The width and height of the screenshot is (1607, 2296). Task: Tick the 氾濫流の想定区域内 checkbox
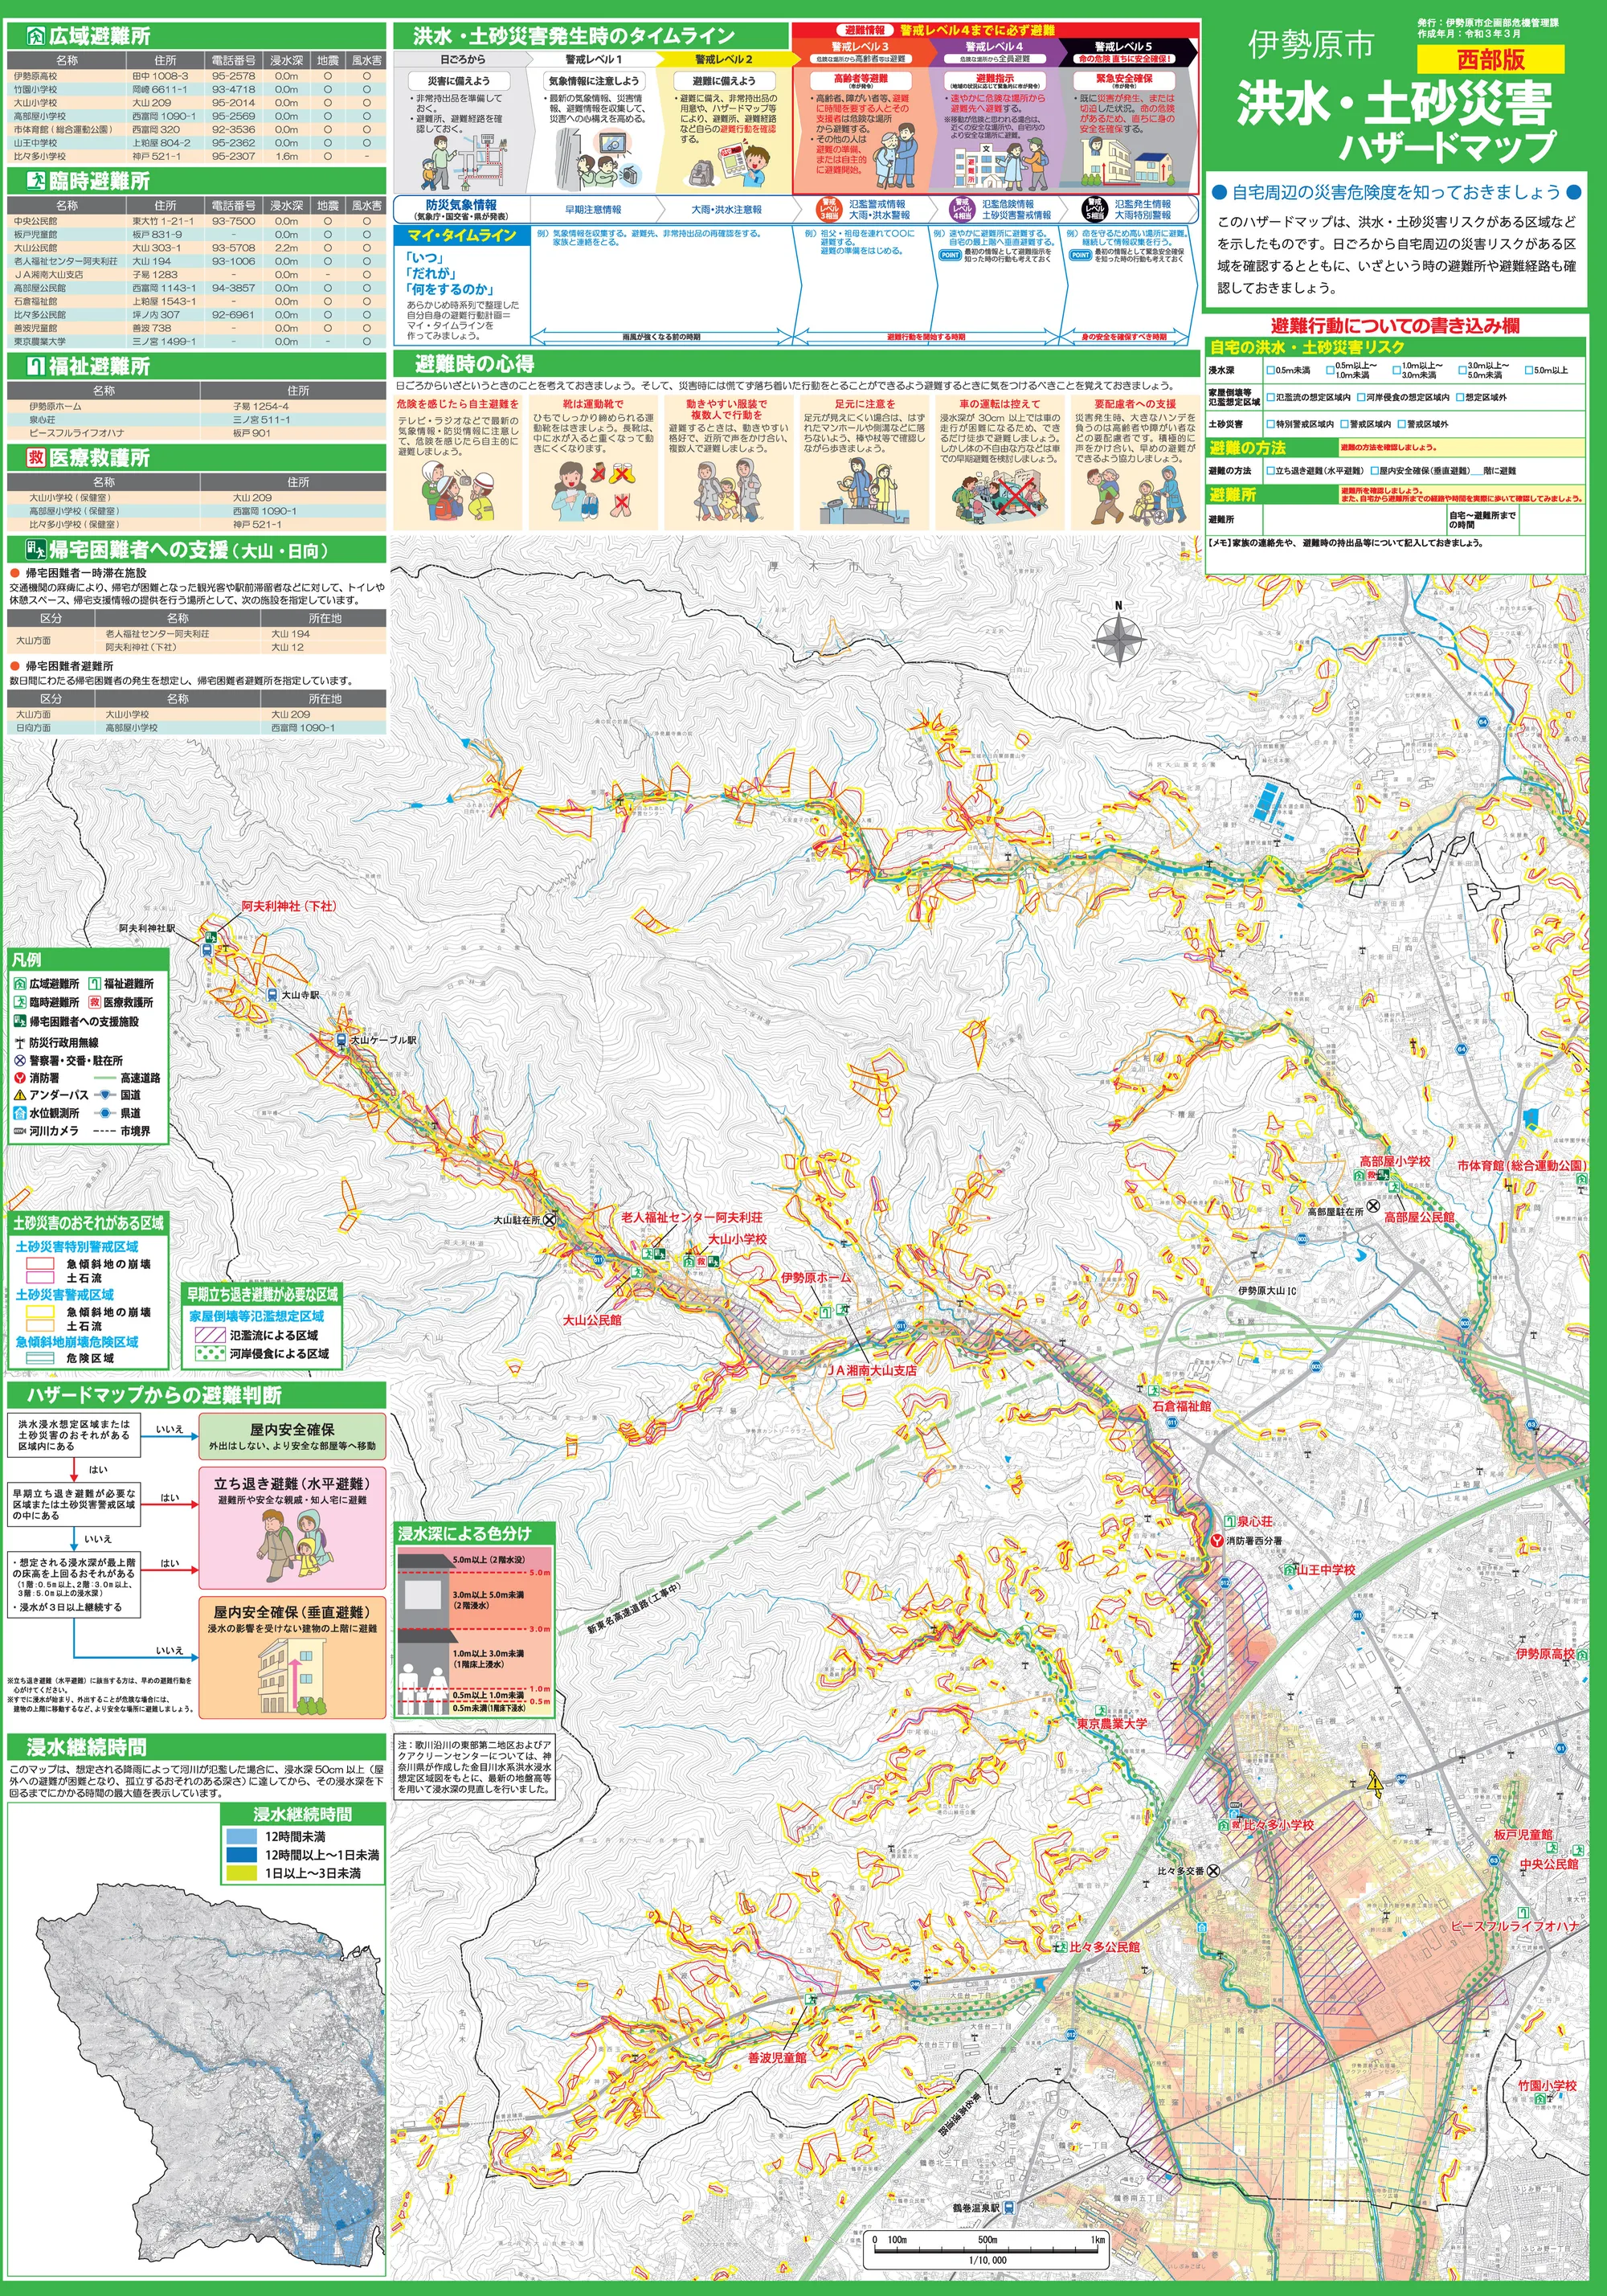pos(1271,397)
